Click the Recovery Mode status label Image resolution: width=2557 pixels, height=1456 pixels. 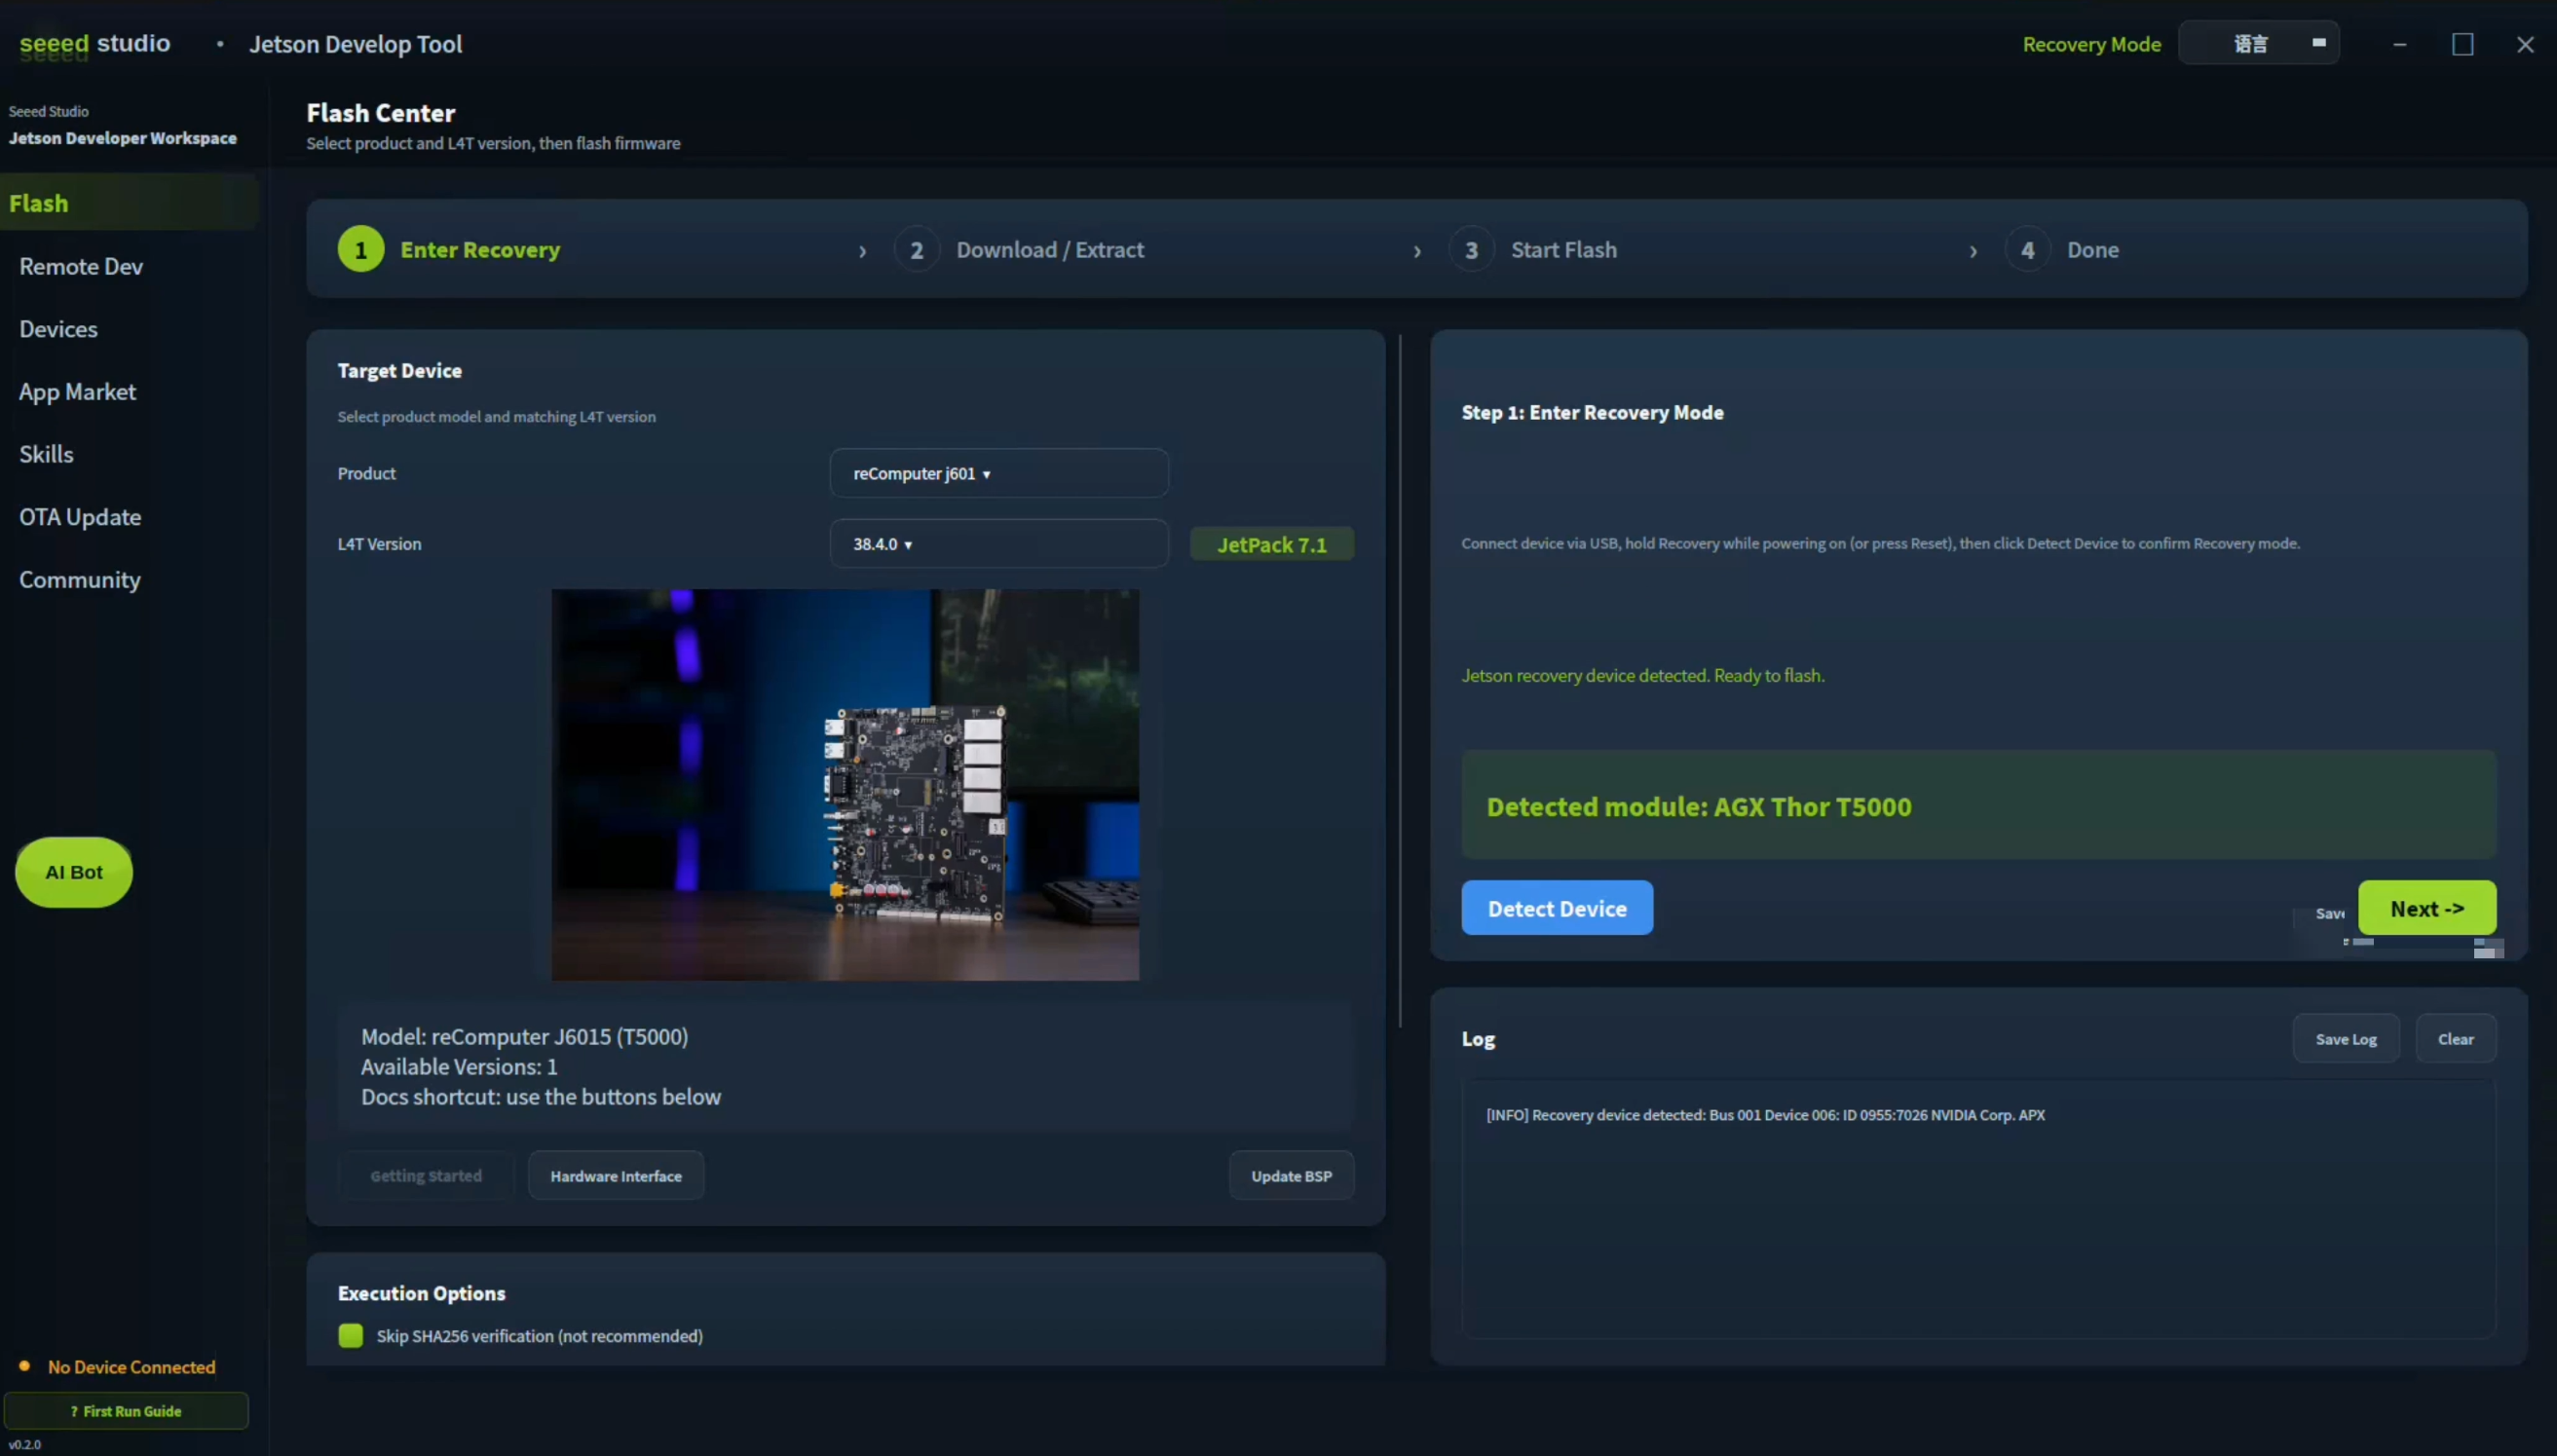point(2092,44)
